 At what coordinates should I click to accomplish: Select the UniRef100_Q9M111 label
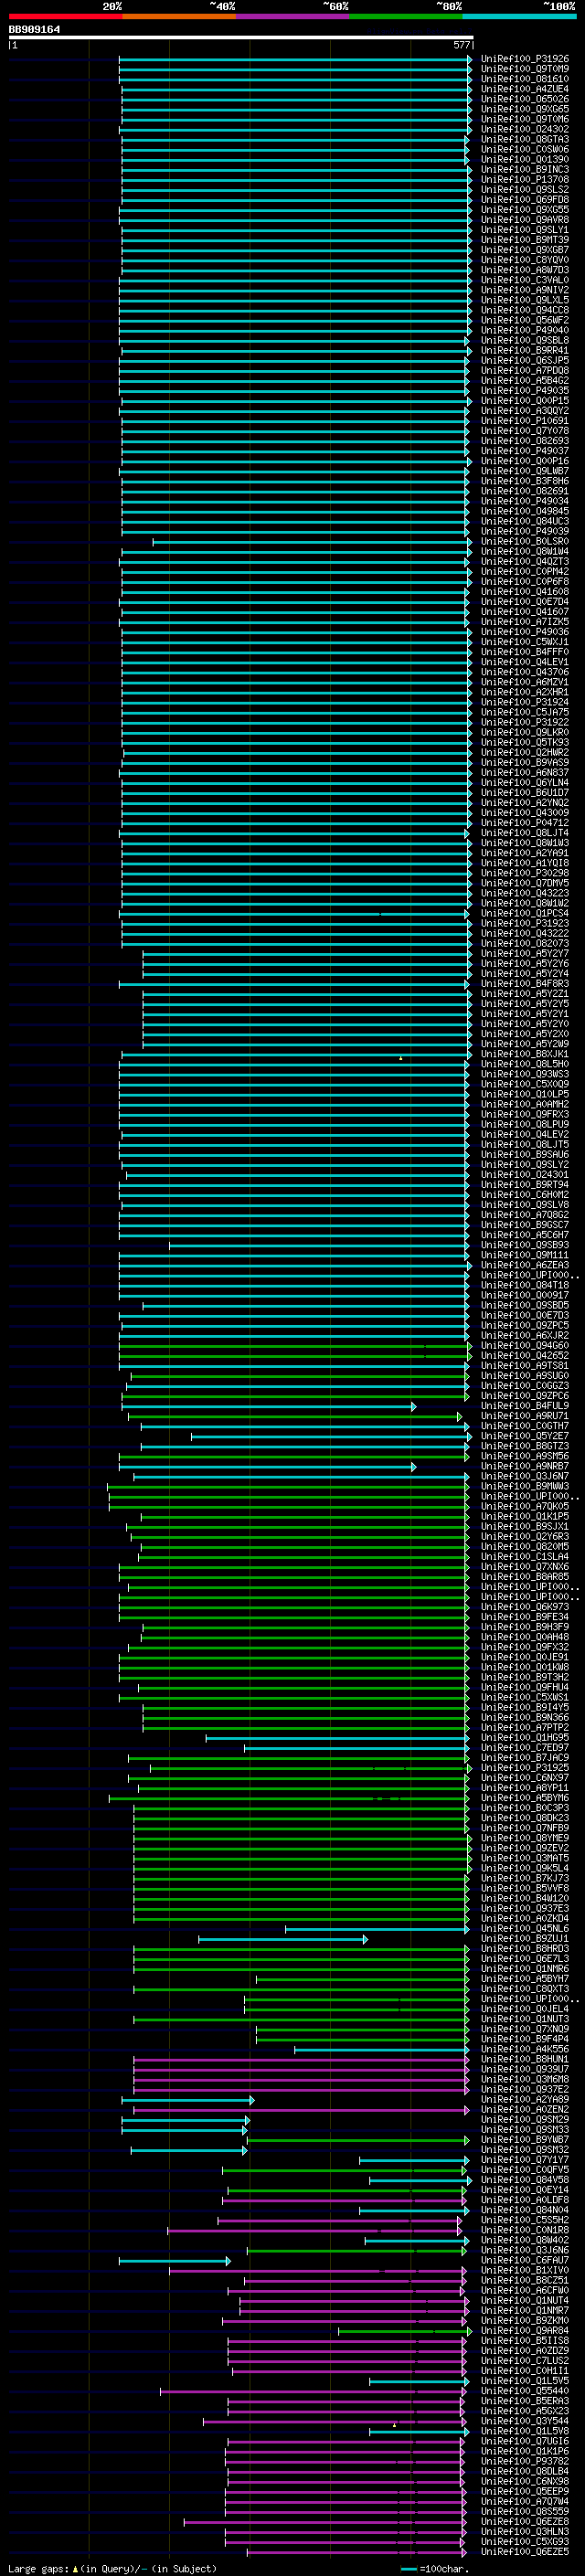click(525, 1255)
